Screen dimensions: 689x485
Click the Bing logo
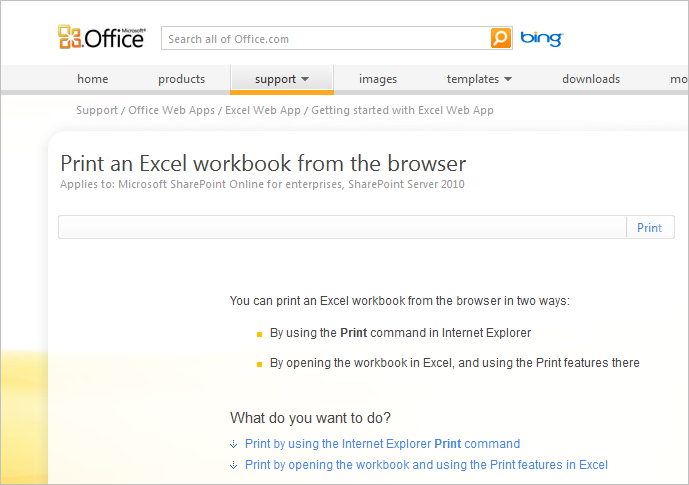[541, 39]
